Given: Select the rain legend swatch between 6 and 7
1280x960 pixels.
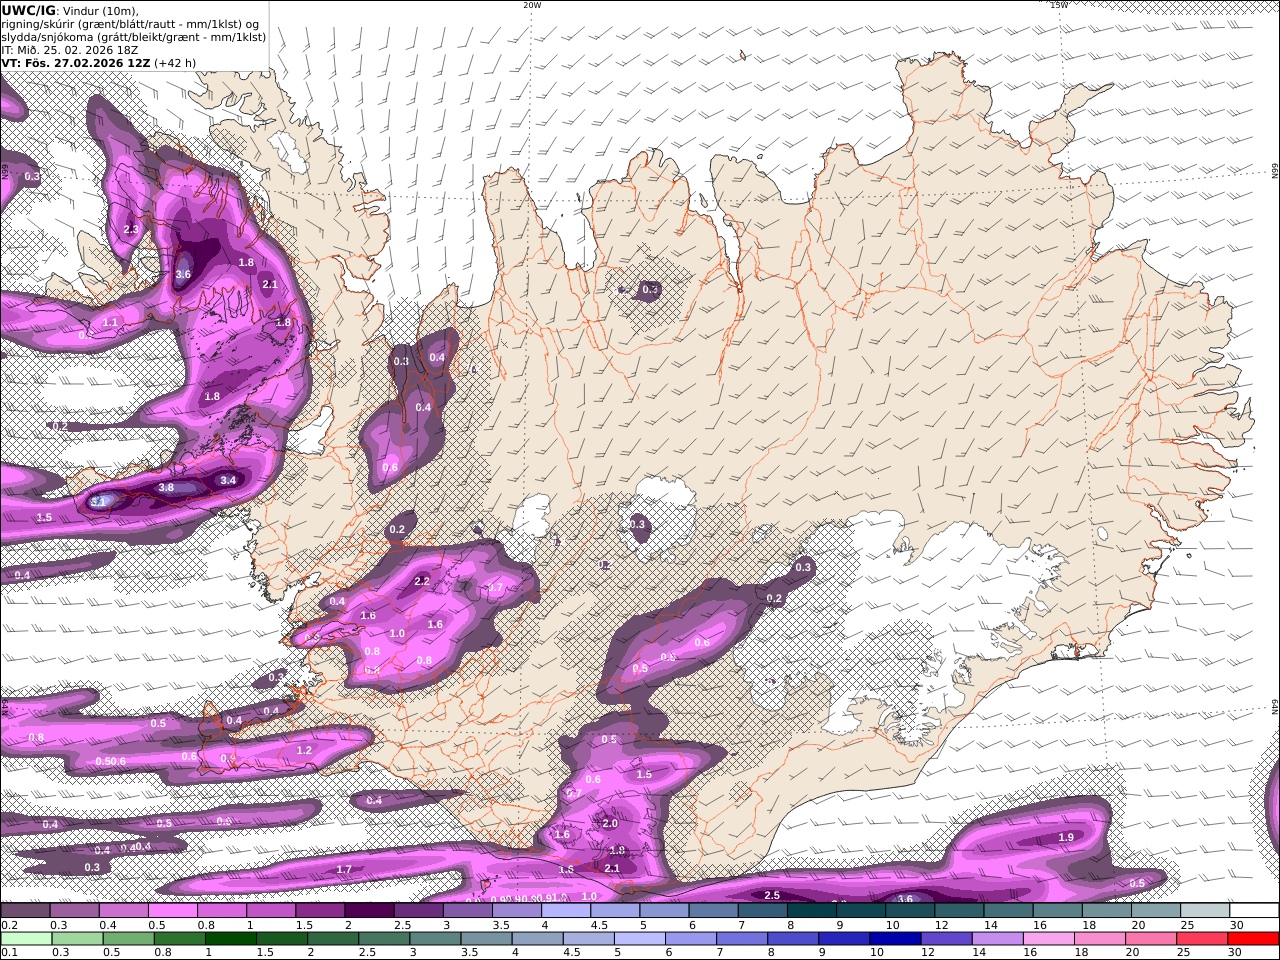Looking at the screenshot, I should pos(691,939).
